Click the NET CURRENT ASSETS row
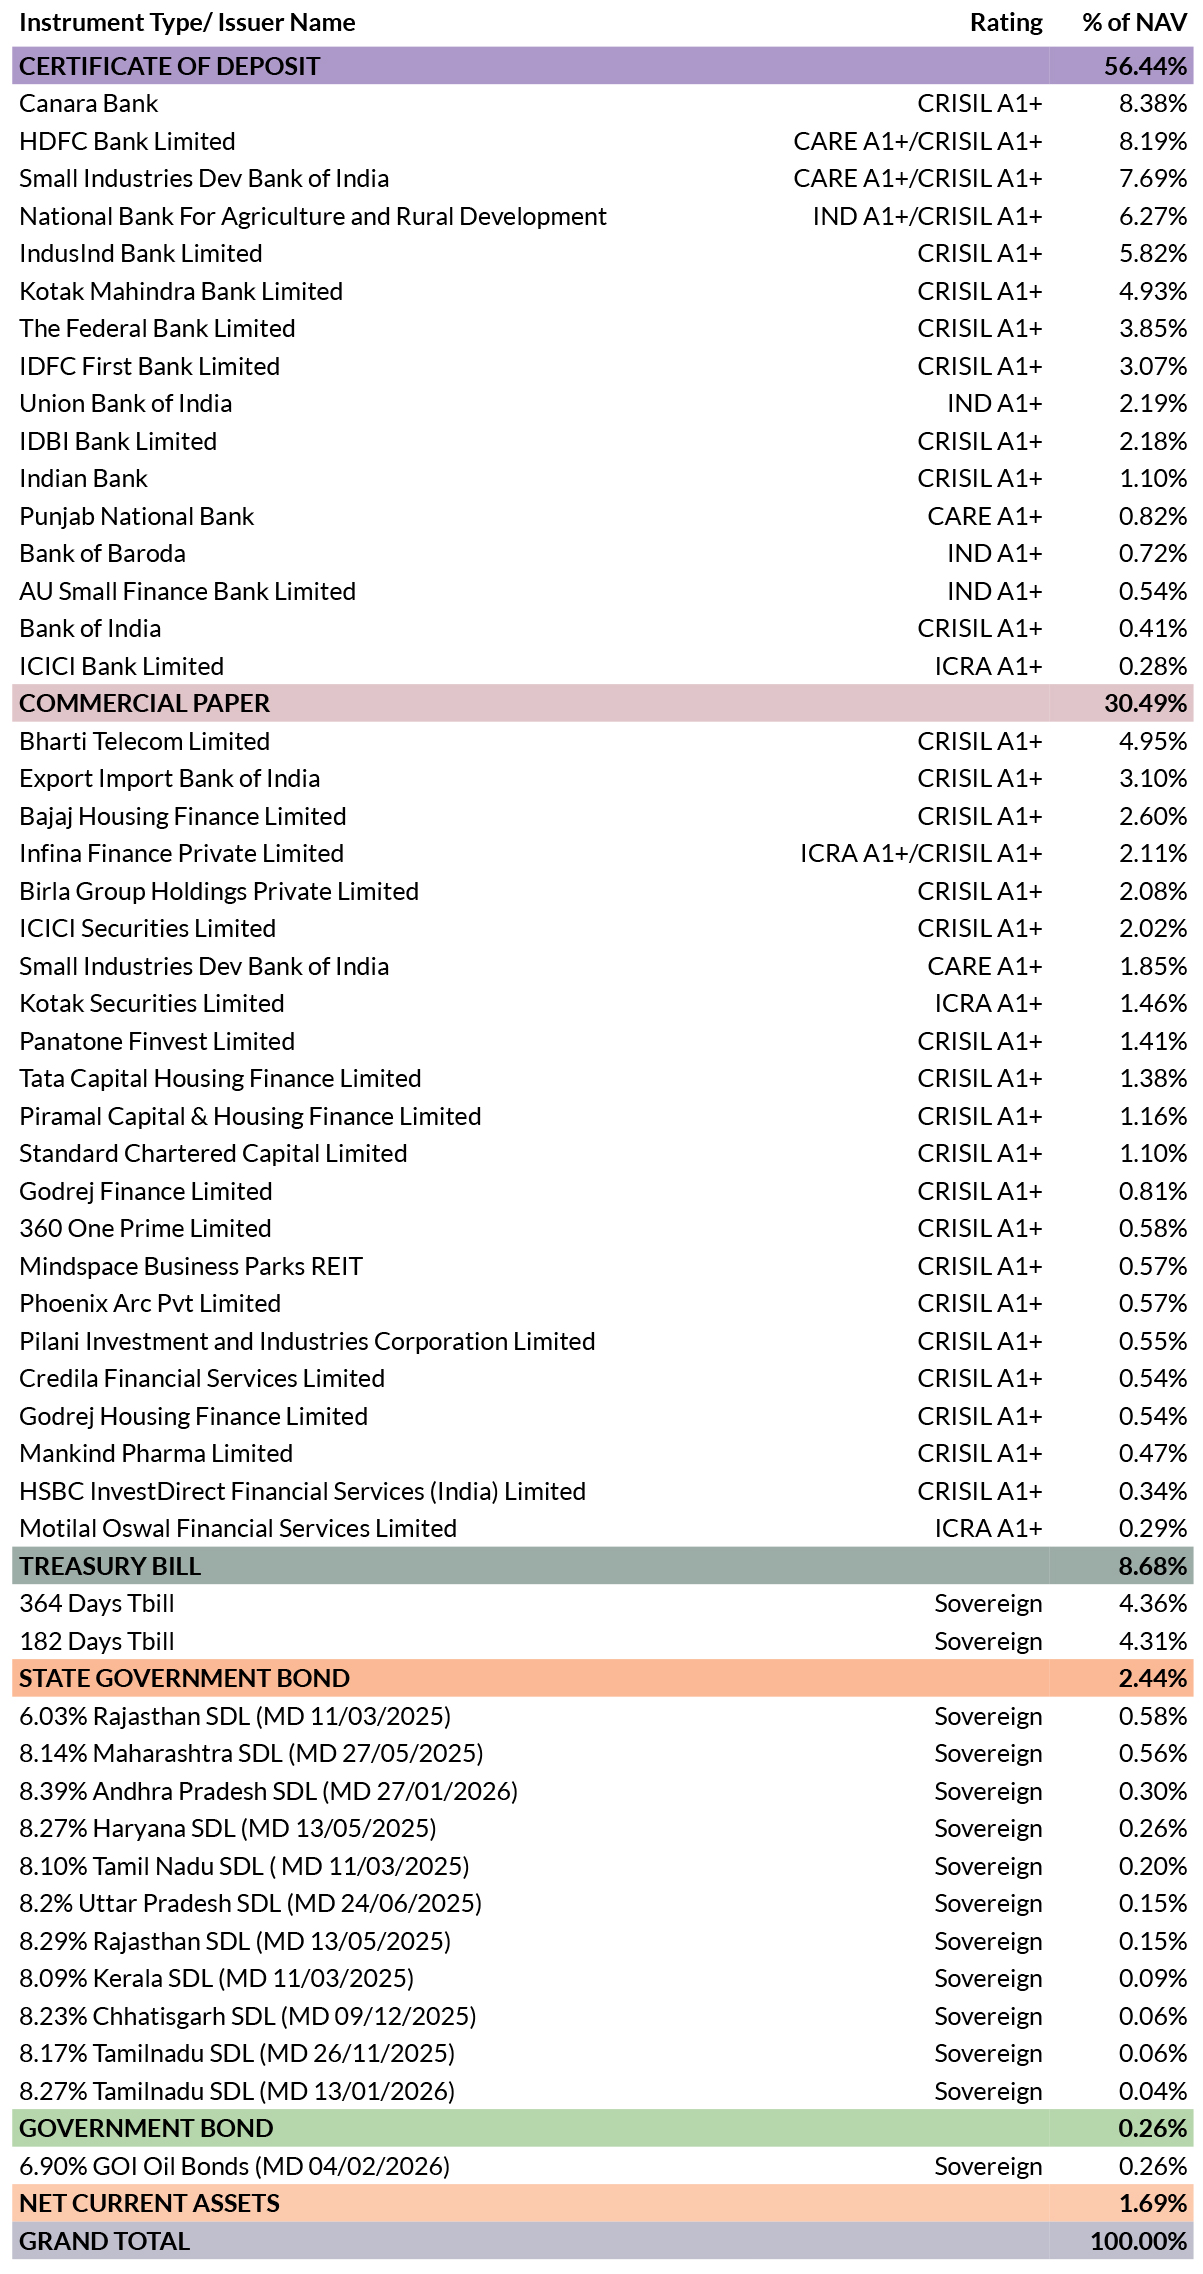 click(602, 2203)
